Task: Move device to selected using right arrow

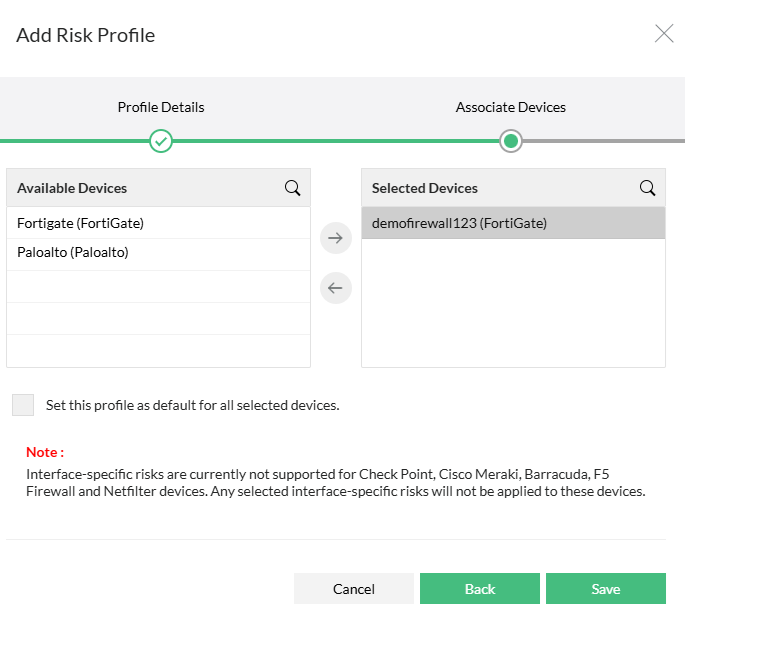Action: pyautogui.click(x=336, y=238)
